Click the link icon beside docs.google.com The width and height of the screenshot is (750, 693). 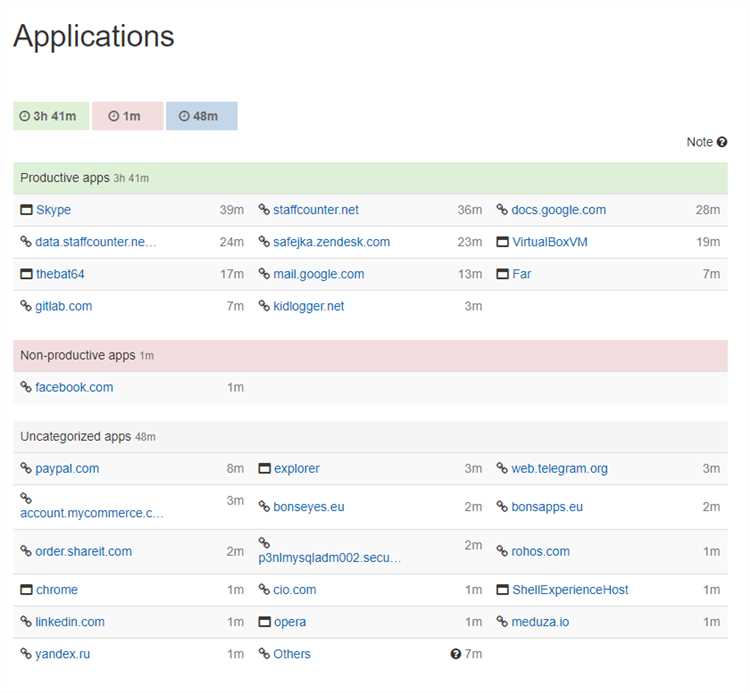click(502, 209)
